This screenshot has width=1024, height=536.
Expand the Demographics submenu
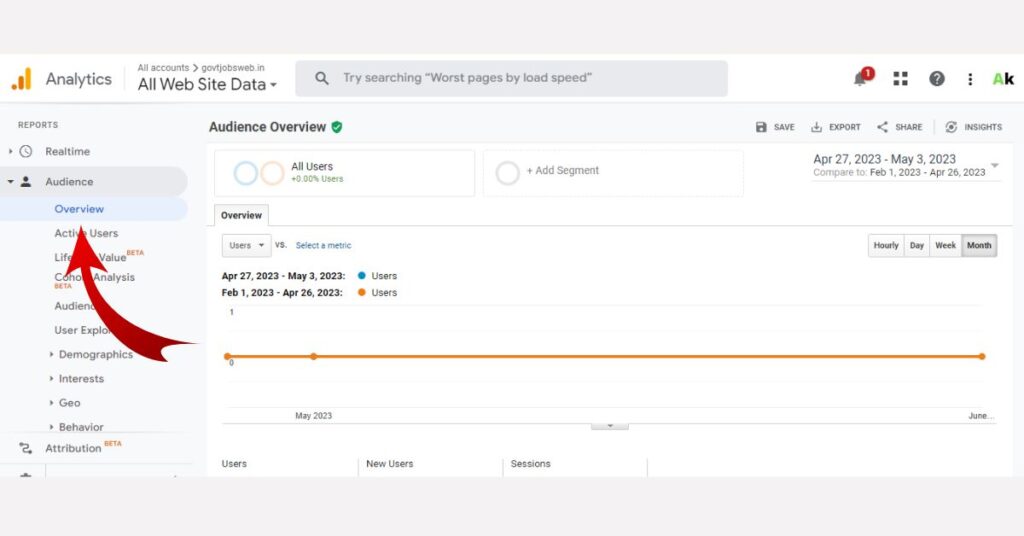(52, 355)
